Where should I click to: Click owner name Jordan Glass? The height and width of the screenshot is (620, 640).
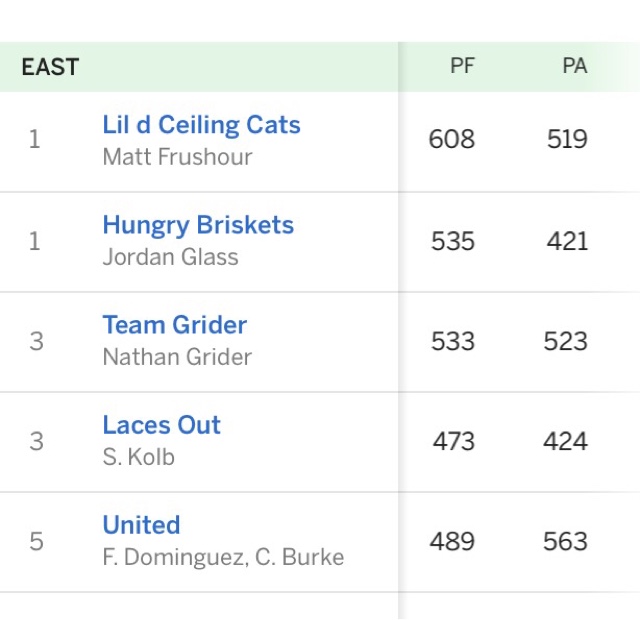pos(170,257)
